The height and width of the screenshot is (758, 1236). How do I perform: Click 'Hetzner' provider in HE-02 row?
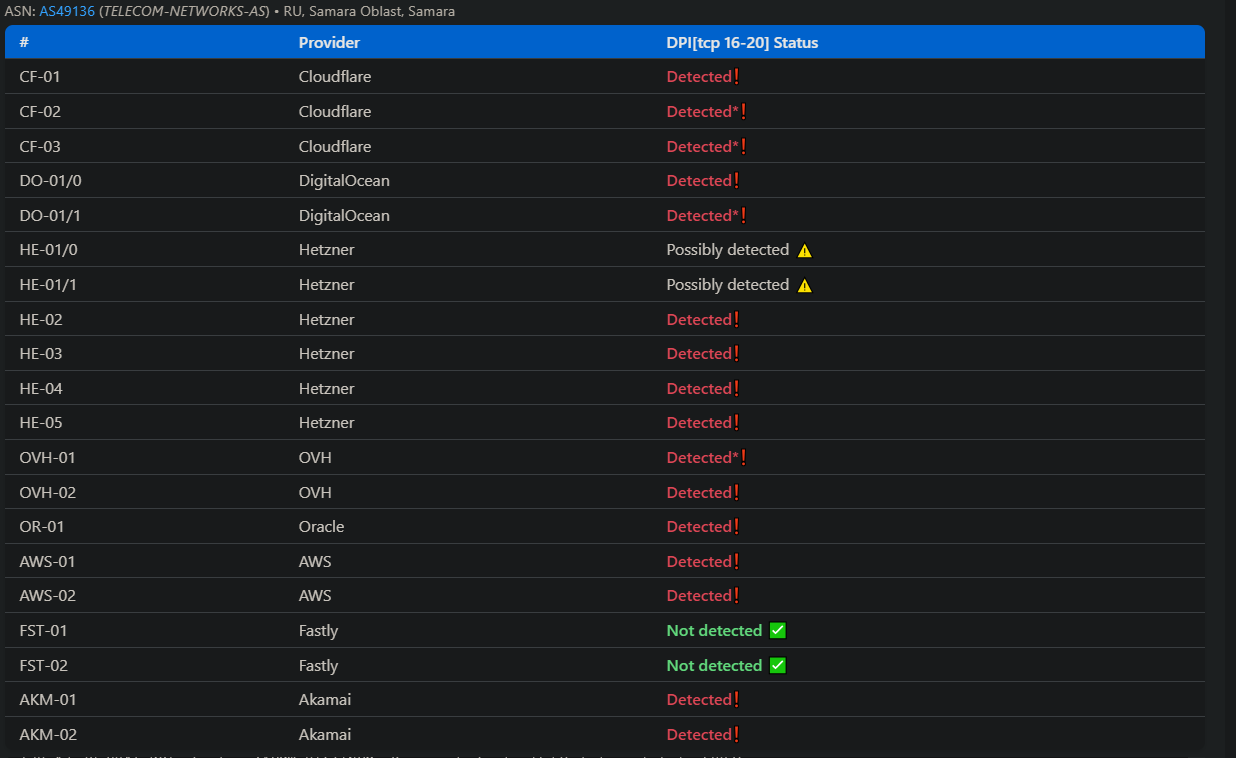[x=327, y=320]
